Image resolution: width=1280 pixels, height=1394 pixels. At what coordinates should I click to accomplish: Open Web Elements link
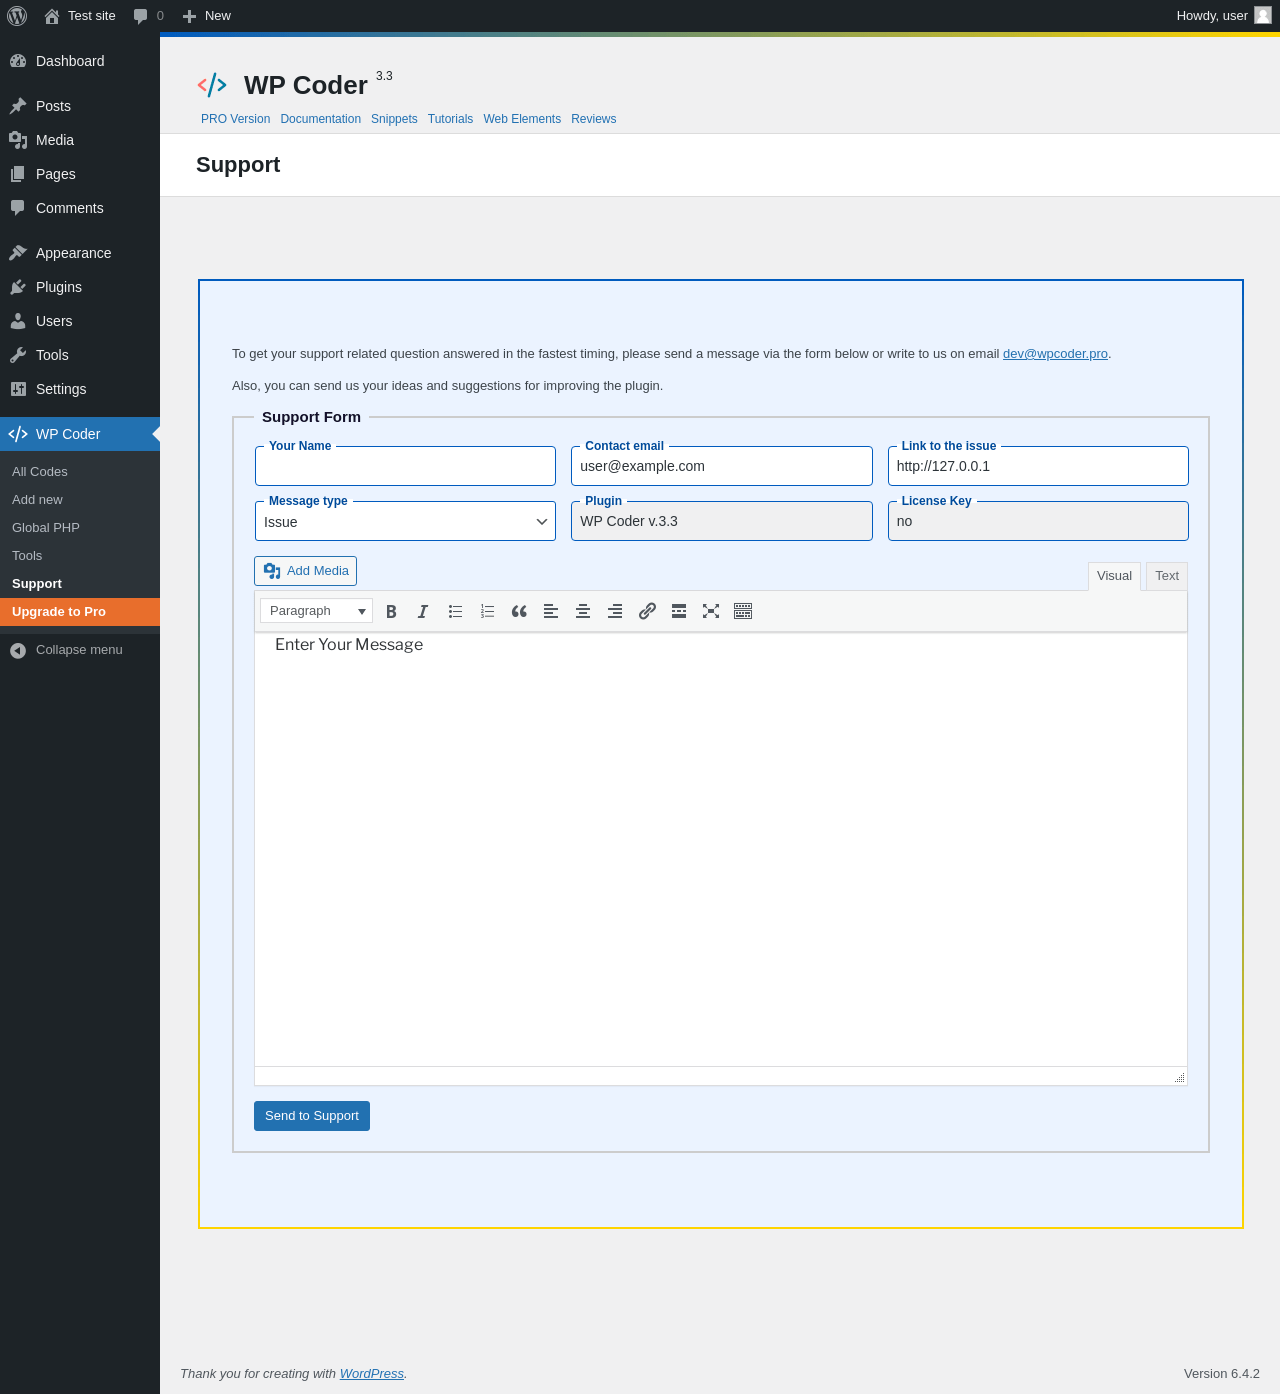click(x=522, y=119)
